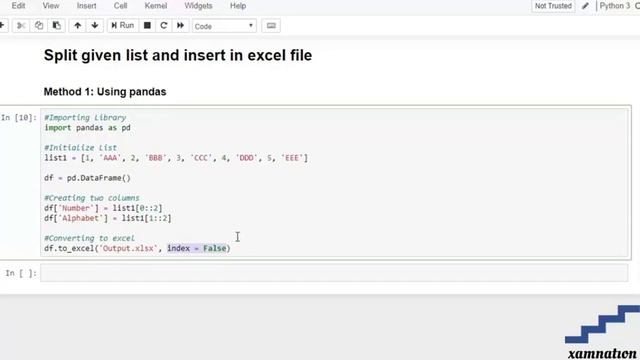Open the Insert menu

point(87,6)
